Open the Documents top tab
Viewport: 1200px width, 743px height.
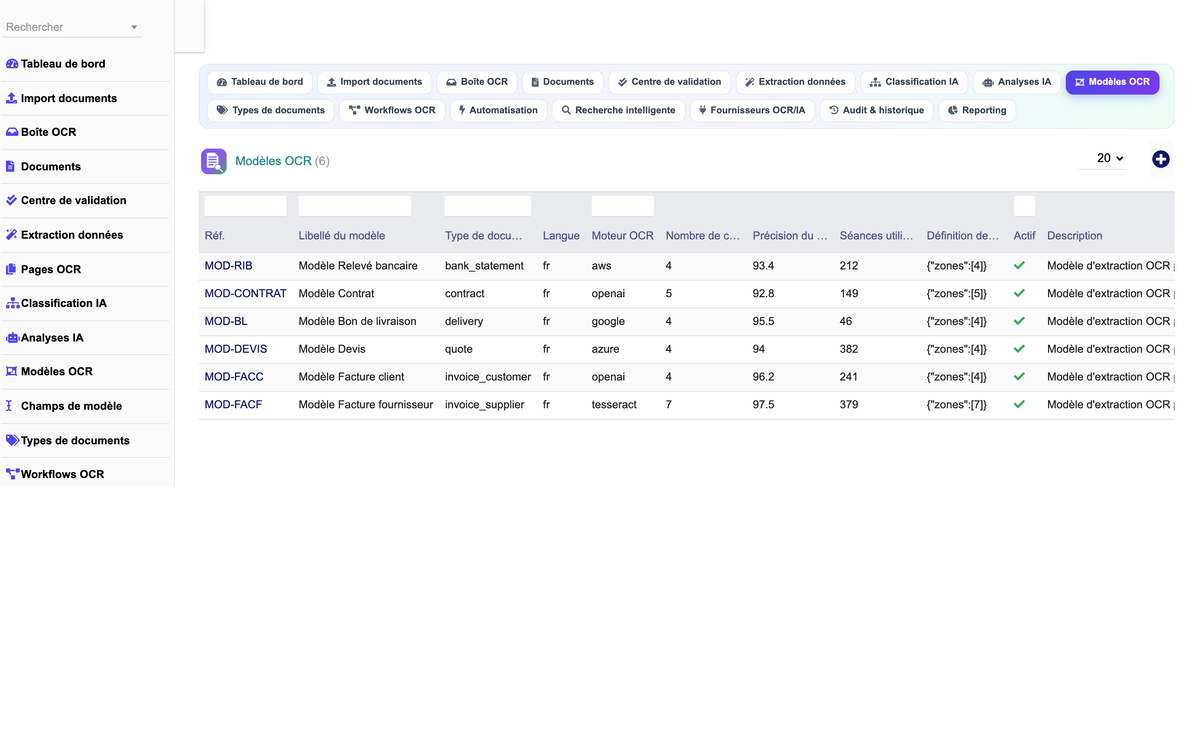point(563,82)
